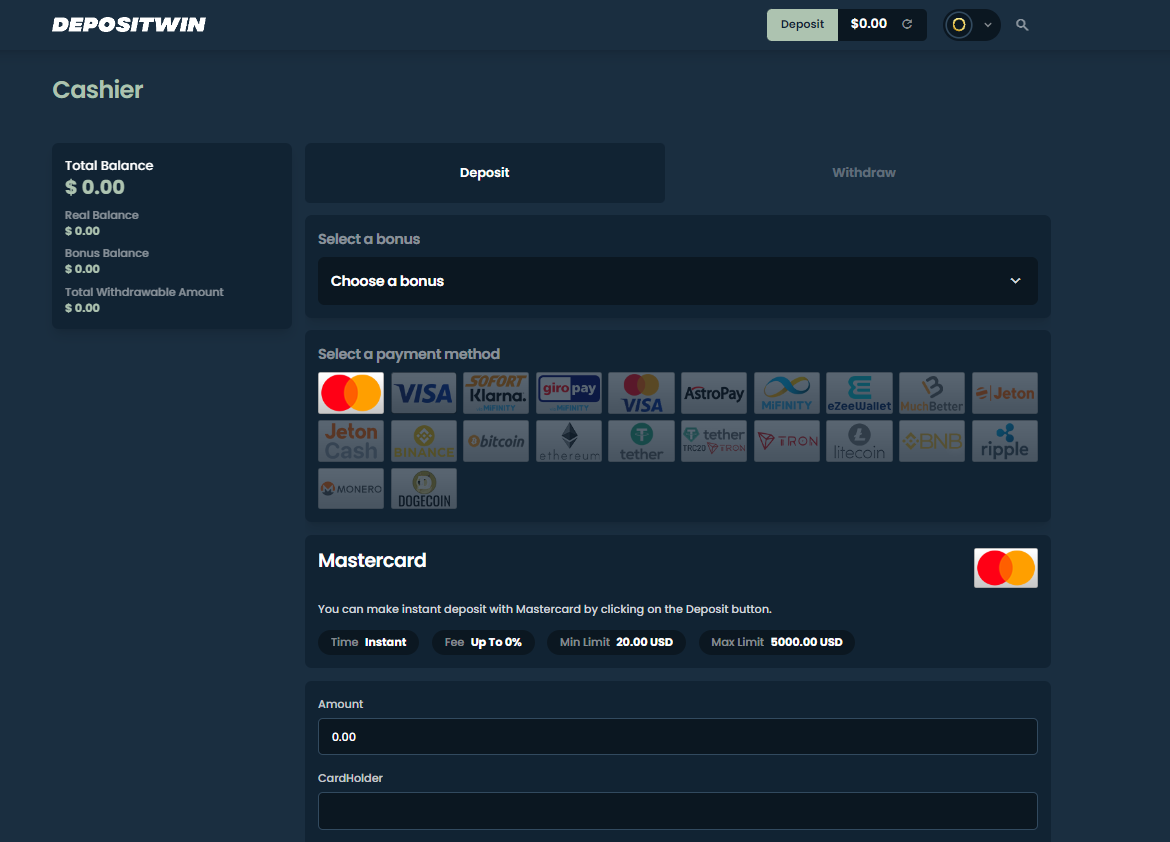The image size is (1170, 842).
Task: Switch to the Withdraw tab
Action: click(863, 172)
